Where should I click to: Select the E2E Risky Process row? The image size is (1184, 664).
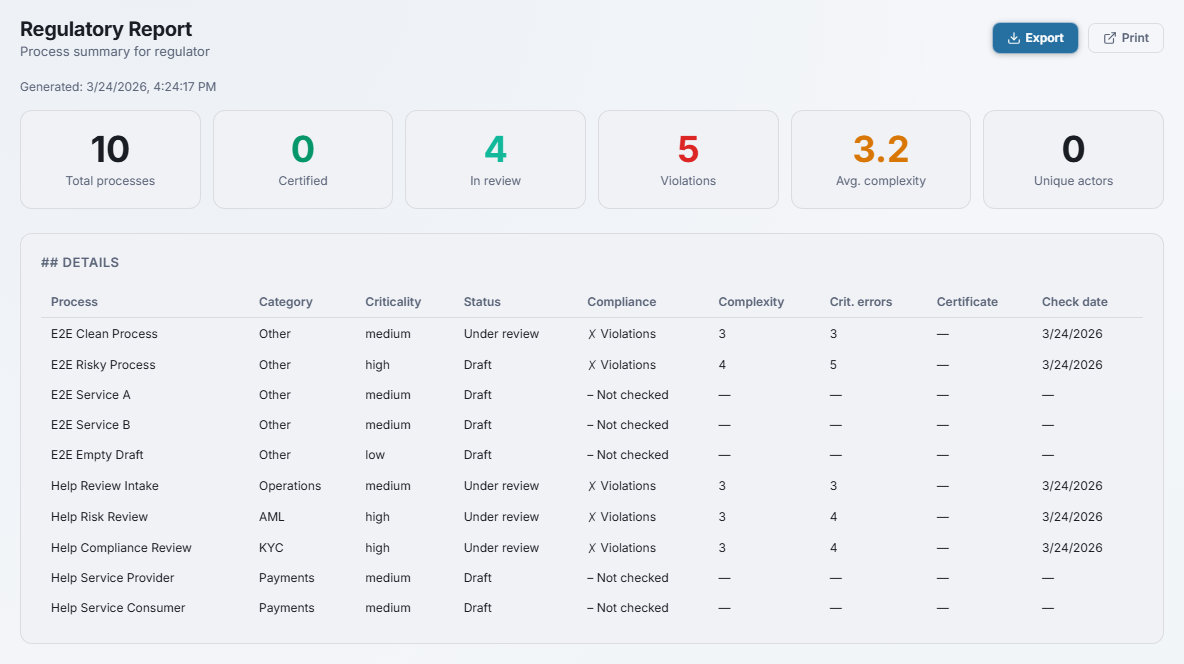point(103,365)
